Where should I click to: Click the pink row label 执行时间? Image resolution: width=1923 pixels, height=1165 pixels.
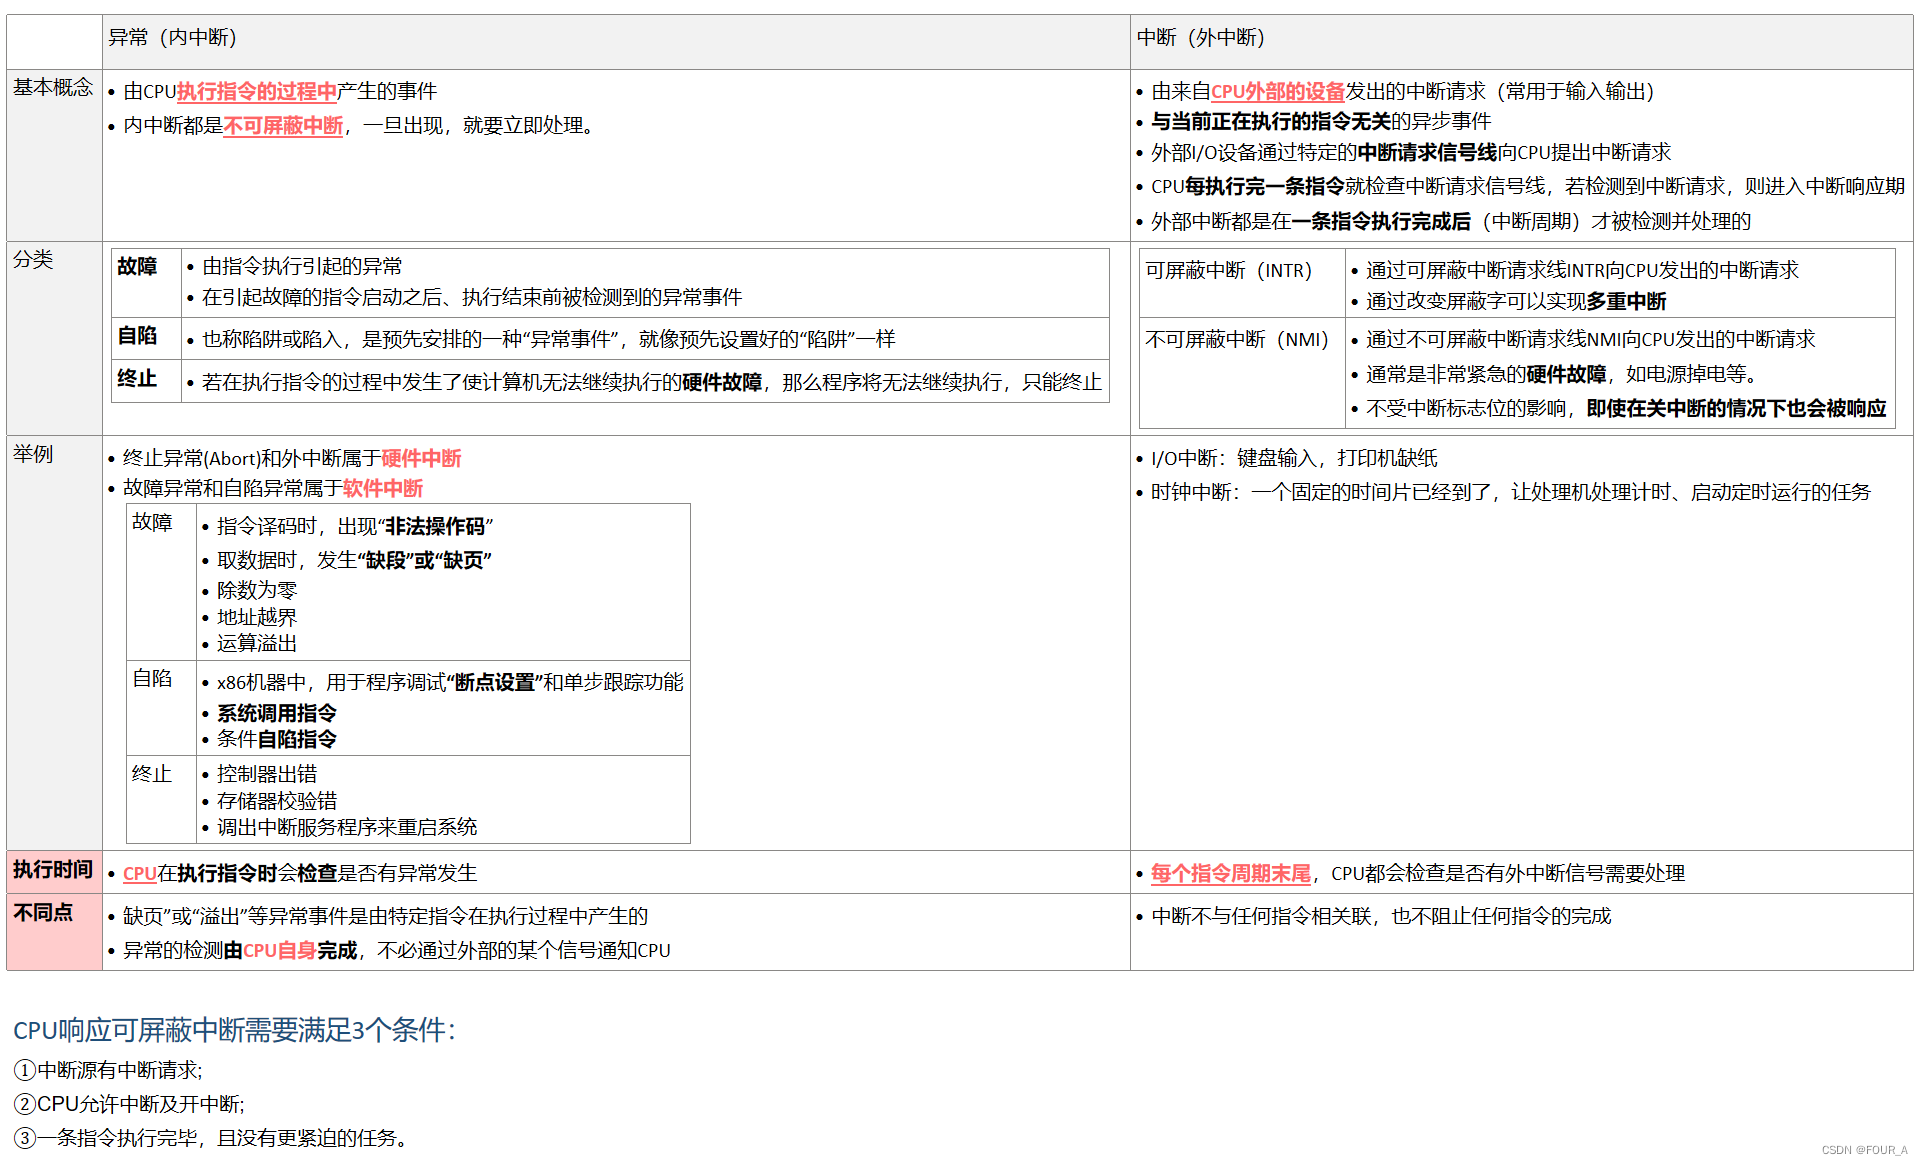coord(53,870)
